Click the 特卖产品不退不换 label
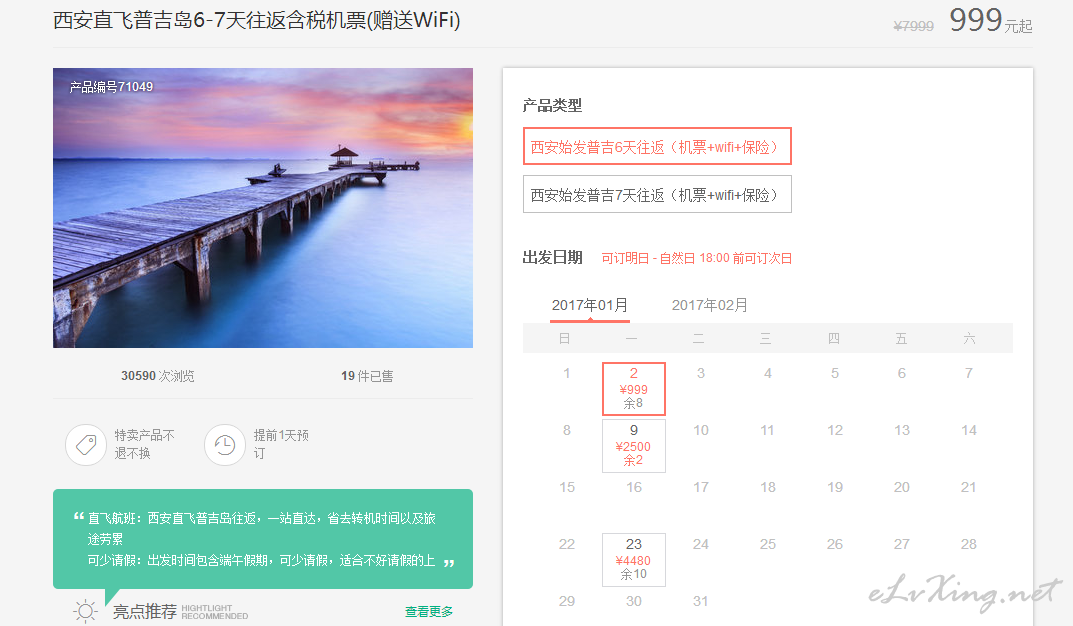Viewport: 1073px width, 626px height. tap(144, 444)
